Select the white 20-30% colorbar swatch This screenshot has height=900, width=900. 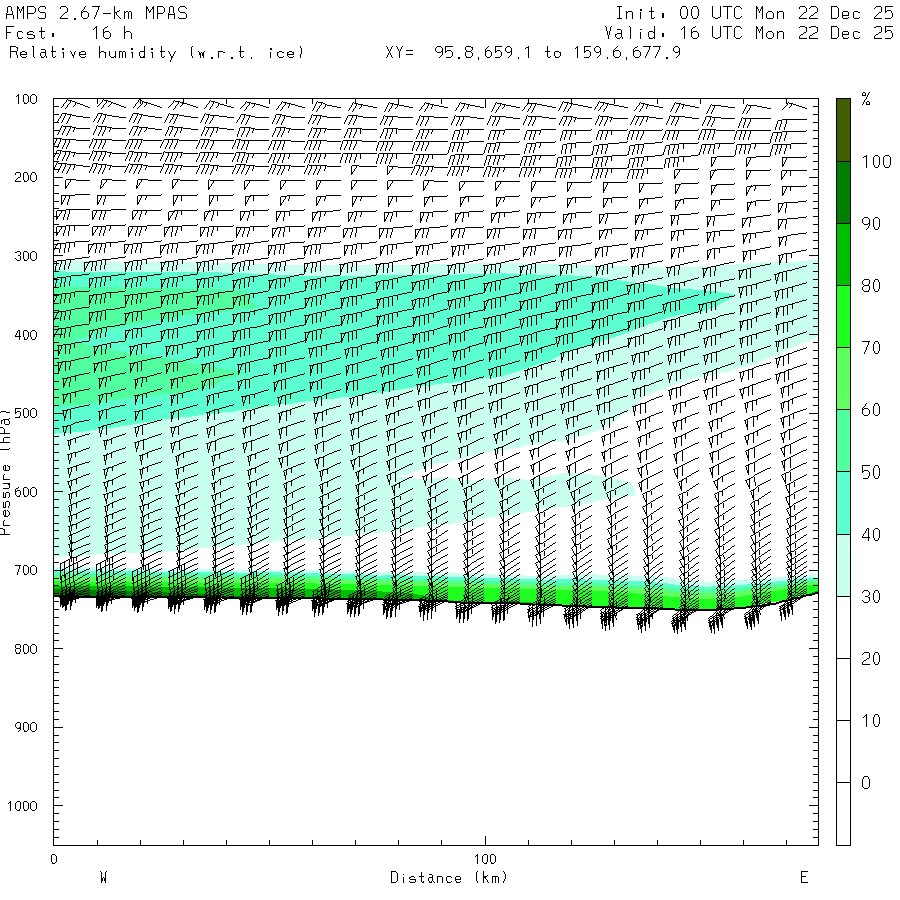coord(843,627)
